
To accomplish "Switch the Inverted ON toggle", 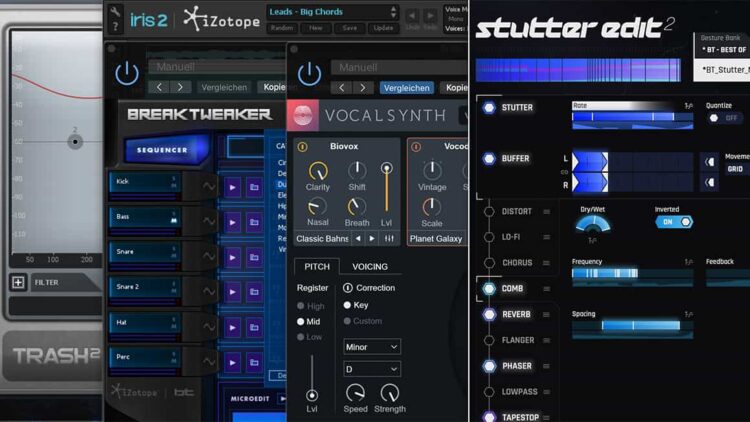I will point(674,222).
